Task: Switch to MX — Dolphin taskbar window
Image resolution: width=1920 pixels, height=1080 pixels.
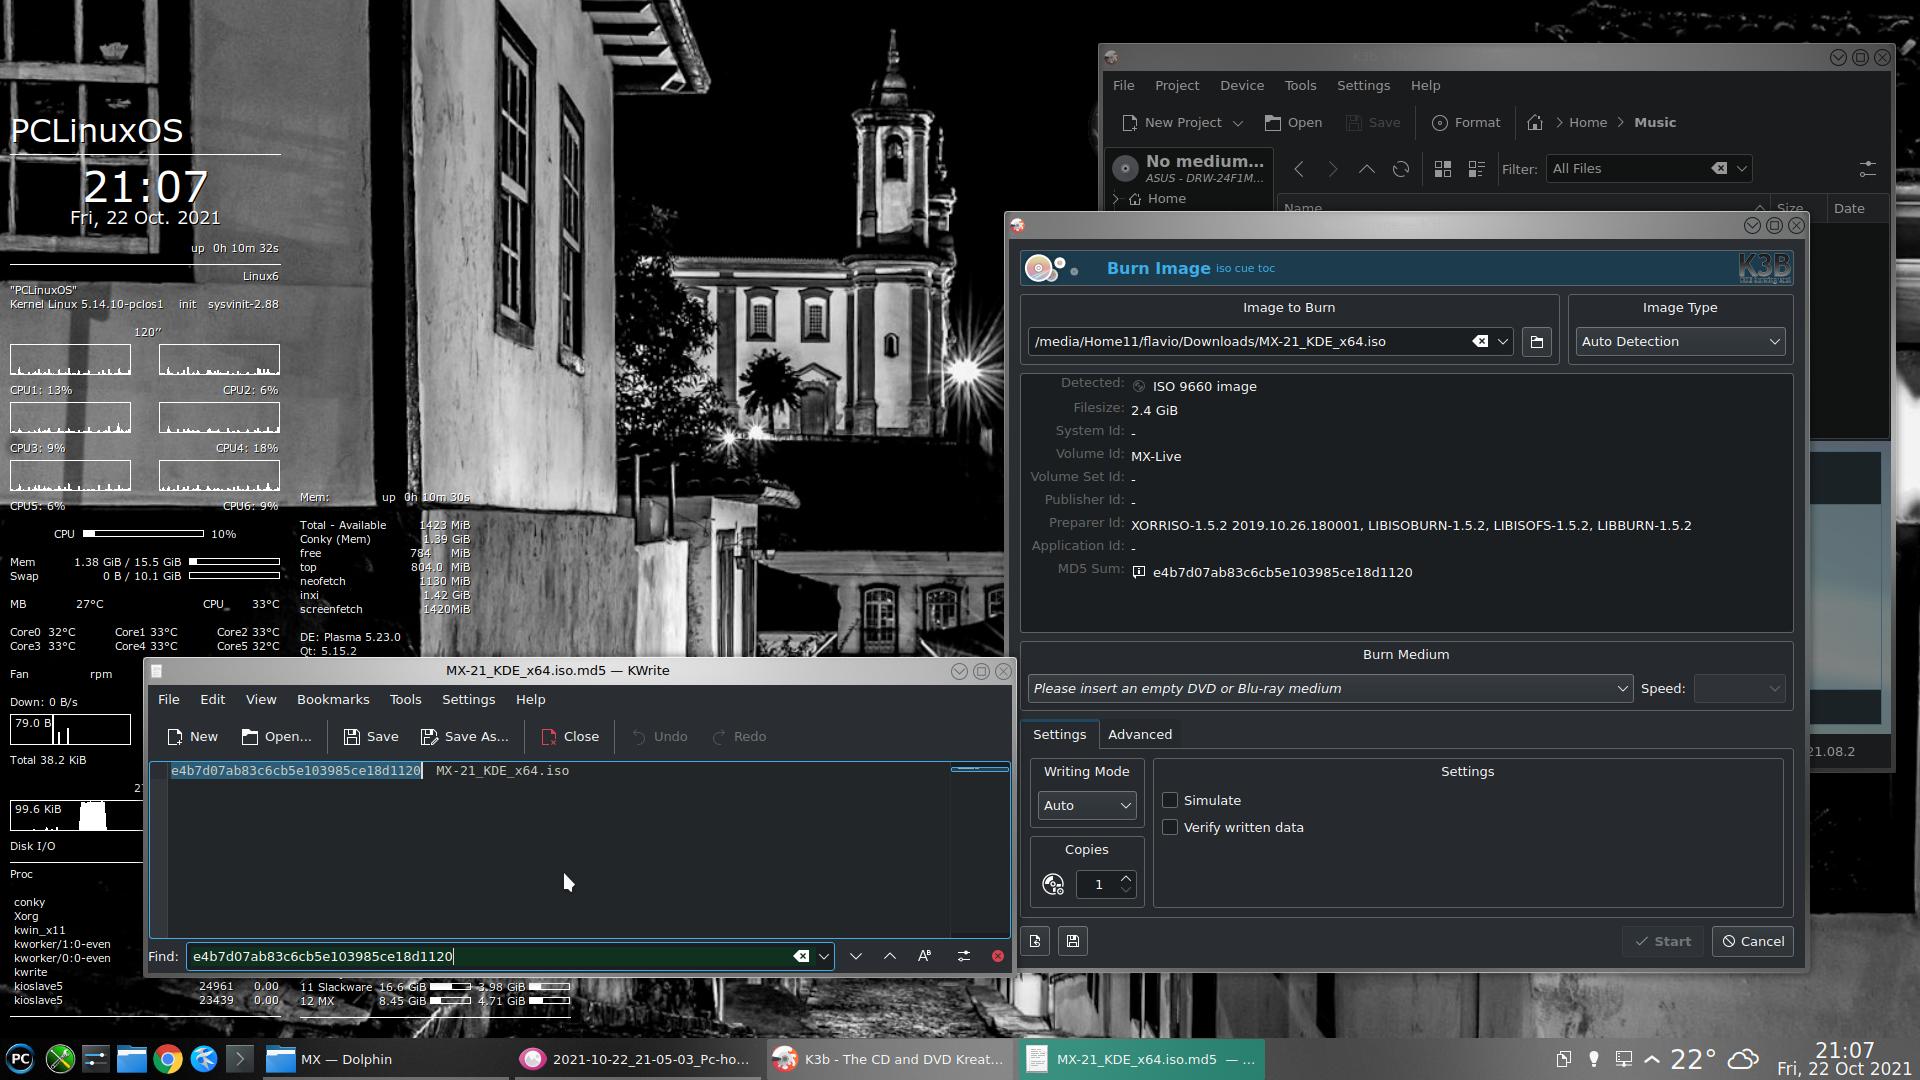Action: (384, 1059)
